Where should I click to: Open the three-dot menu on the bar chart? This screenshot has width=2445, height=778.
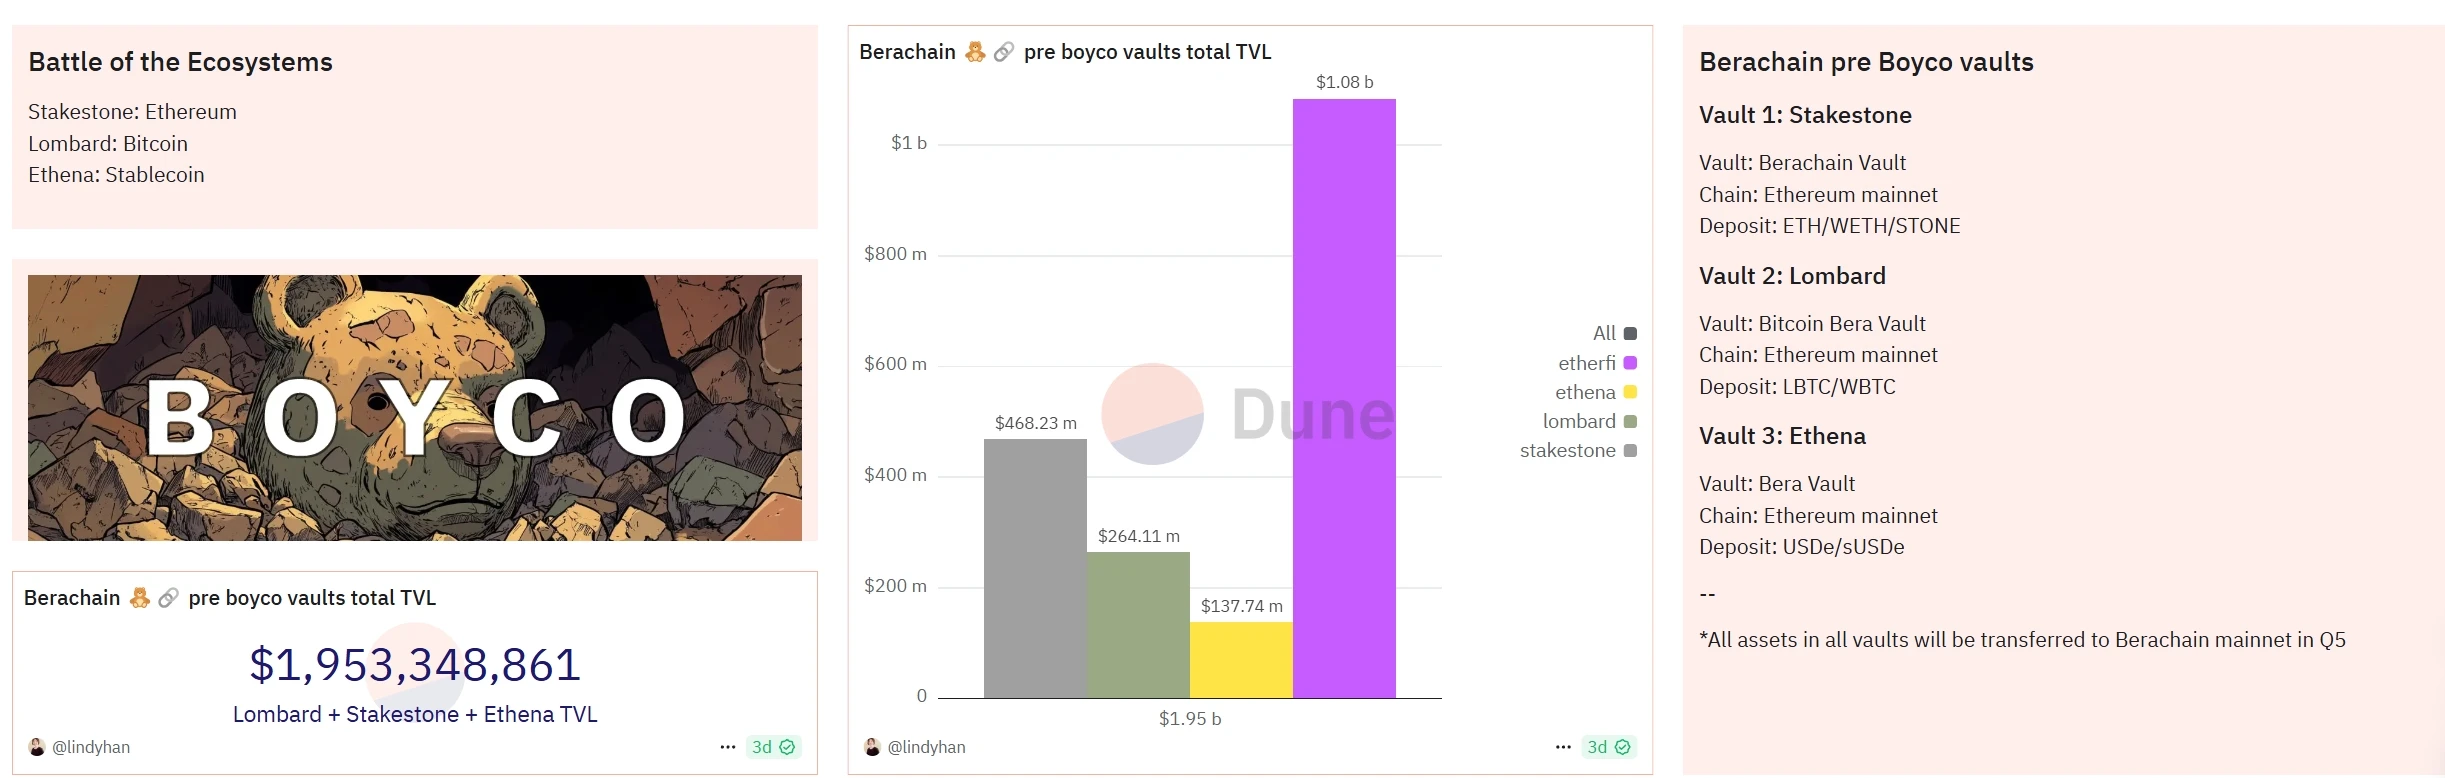point(1563,747)
